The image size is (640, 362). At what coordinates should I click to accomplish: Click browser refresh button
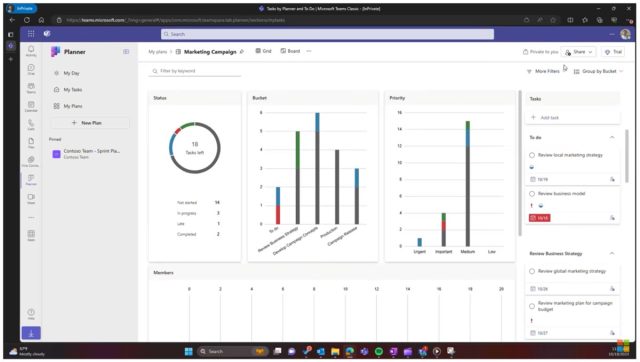pyautogui.click(x=27, y=20)
